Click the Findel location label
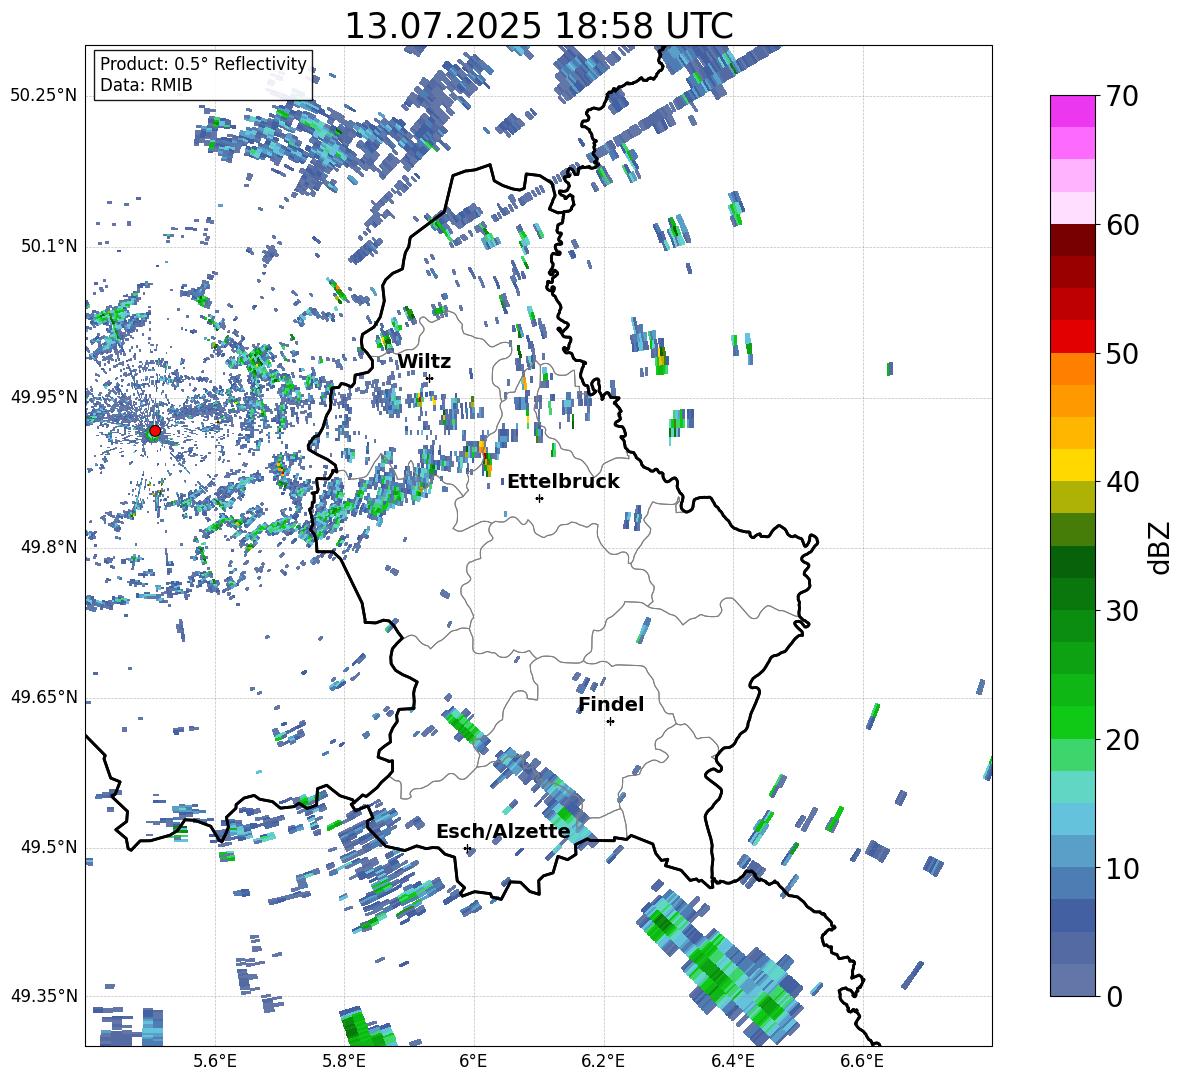 611,704
